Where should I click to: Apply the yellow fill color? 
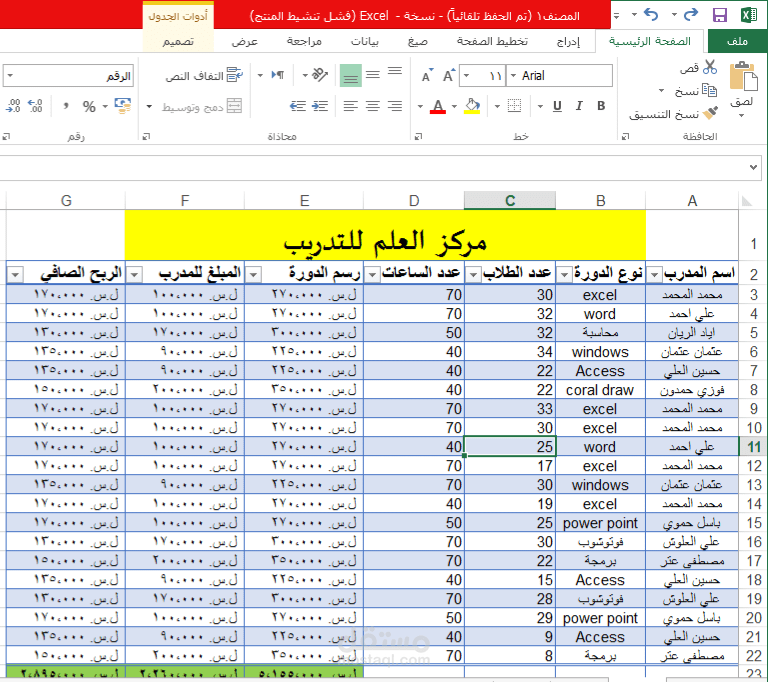click(472, 106)
